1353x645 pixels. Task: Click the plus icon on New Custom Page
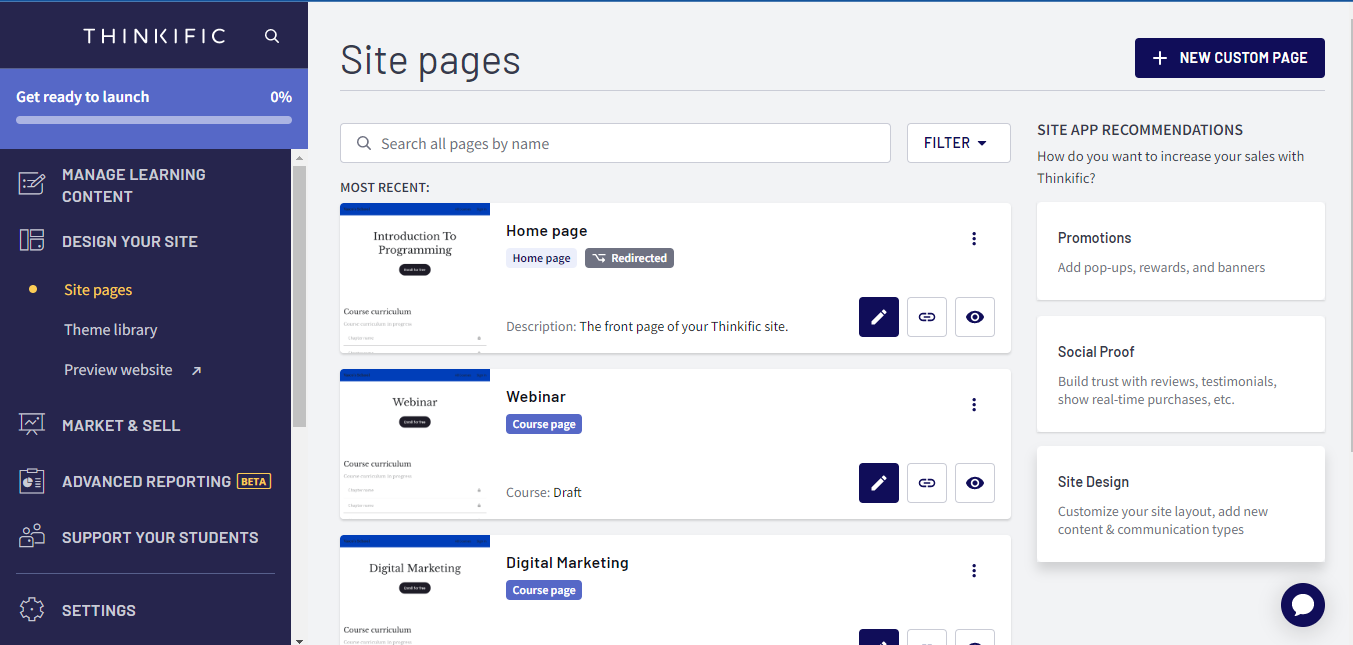[1160, 58]
